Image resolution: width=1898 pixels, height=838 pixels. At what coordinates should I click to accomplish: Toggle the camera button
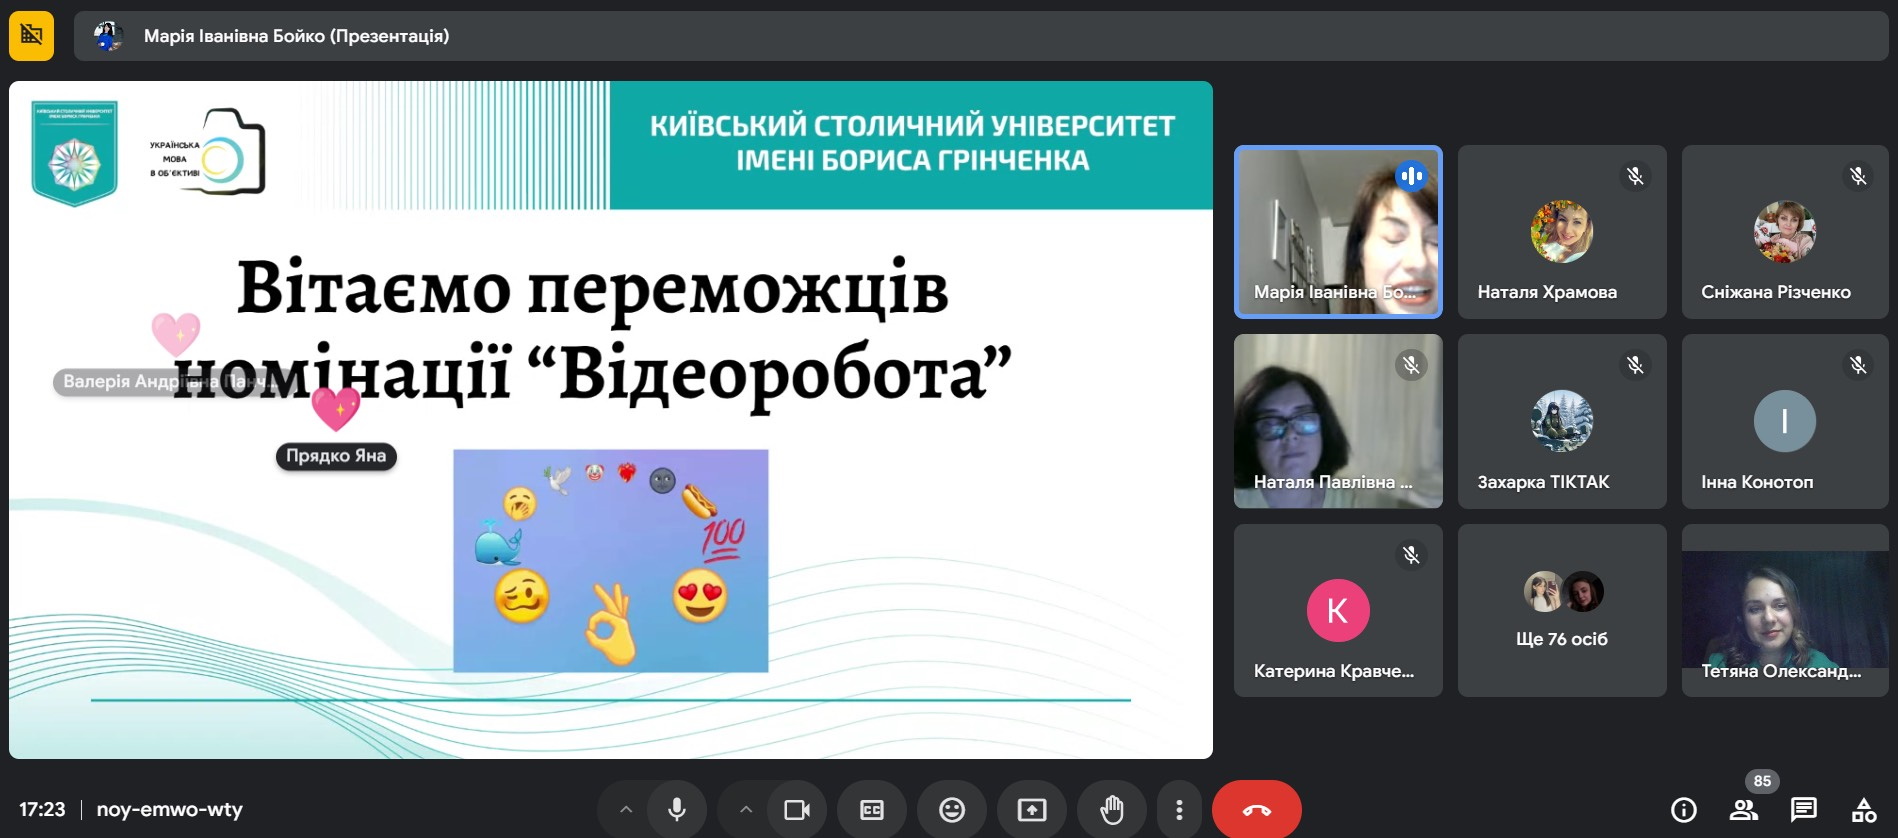(x=797, y=809)
